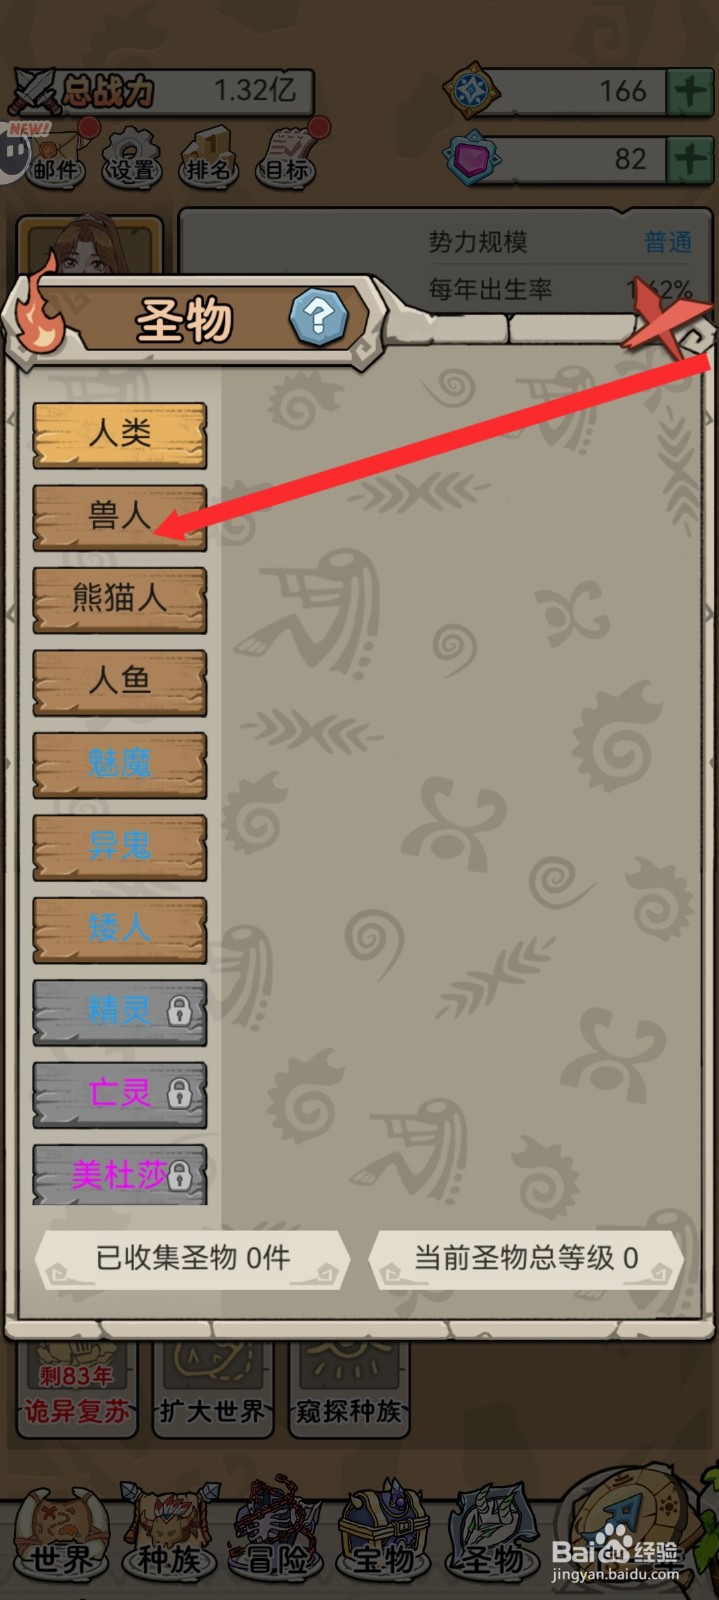Screen dimensions: 719x1600
Task: Select the 矮人 race tab
Action: [x=120, y=930]
